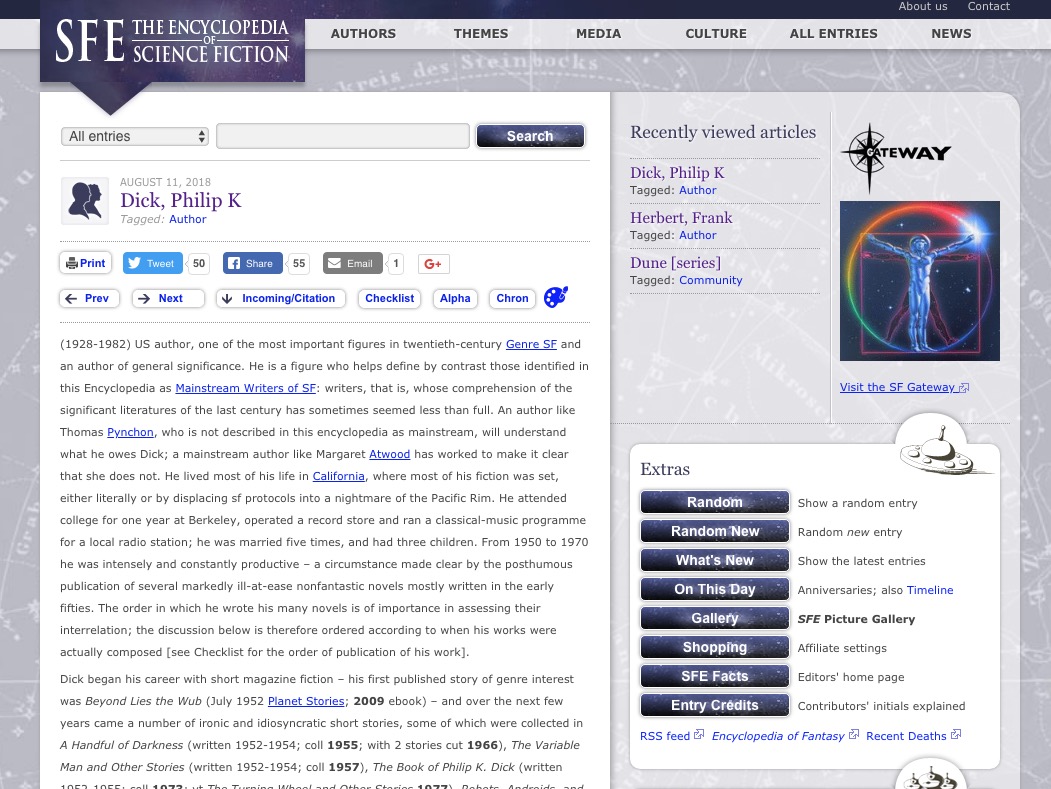Click the Random button in Extras
Image resolution: width=1051 pixels, height=789 pixels.
(x=715, y=502)
